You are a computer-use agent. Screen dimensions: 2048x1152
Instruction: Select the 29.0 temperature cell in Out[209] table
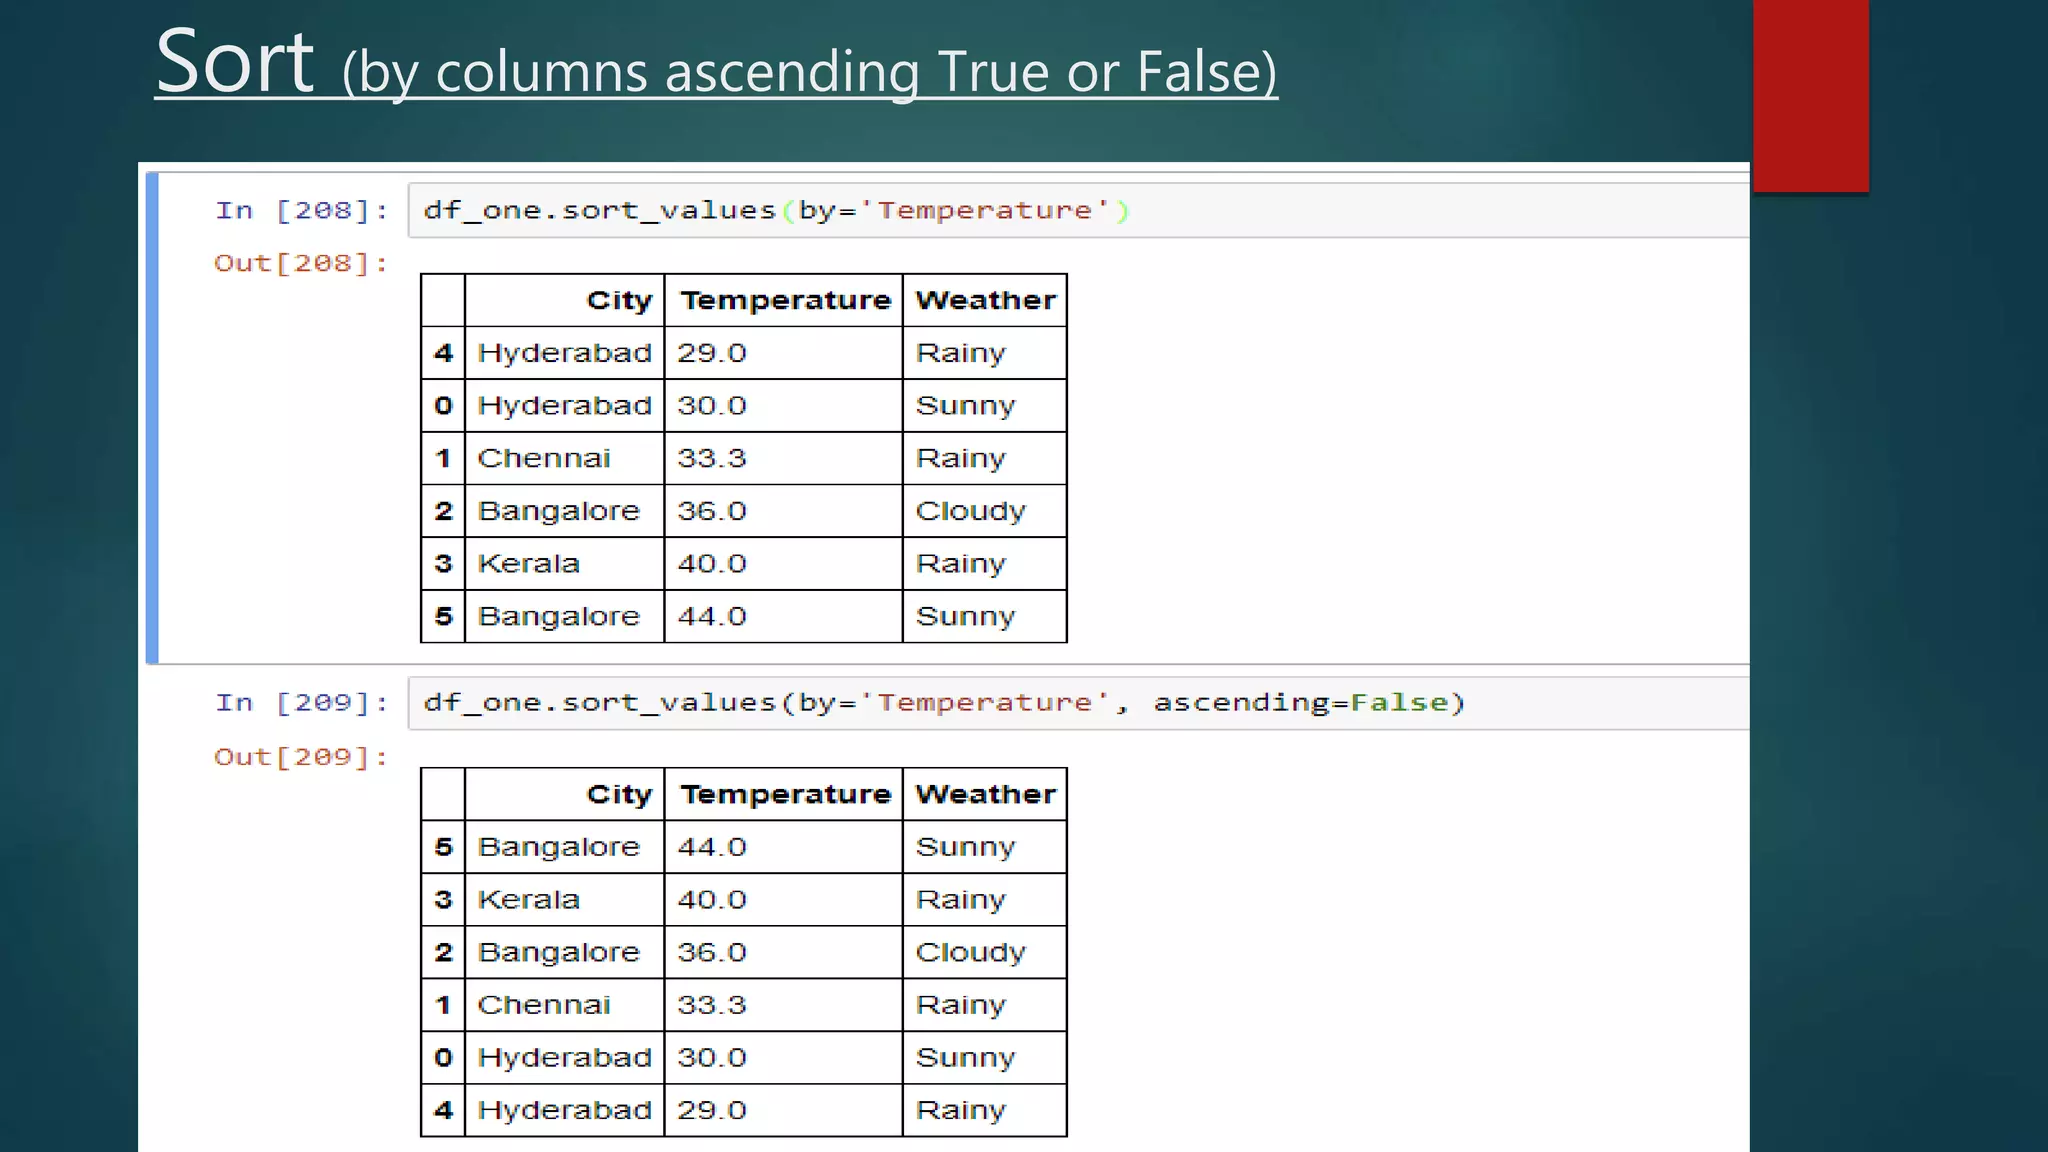(784, 1110)
